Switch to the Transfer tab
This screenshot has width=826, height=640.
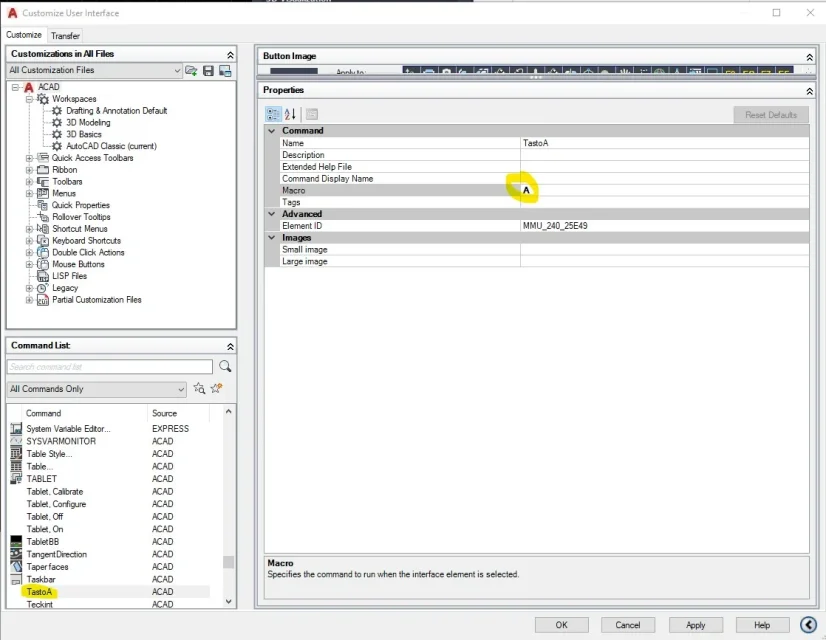coord(65,36)
